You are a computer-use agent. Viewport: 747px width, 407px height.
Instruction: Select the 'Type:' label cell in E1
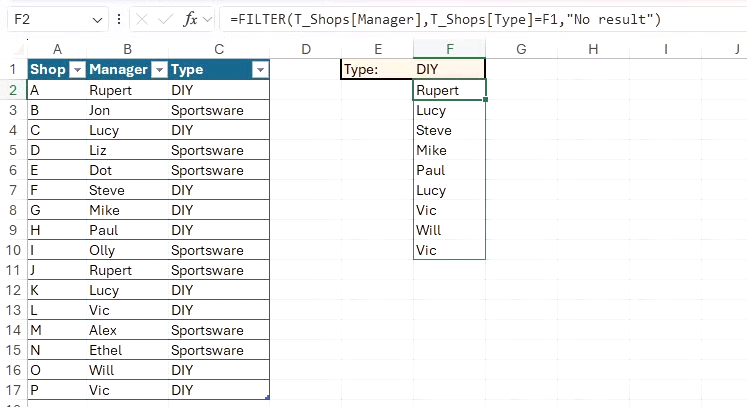[x=377, y=70]
